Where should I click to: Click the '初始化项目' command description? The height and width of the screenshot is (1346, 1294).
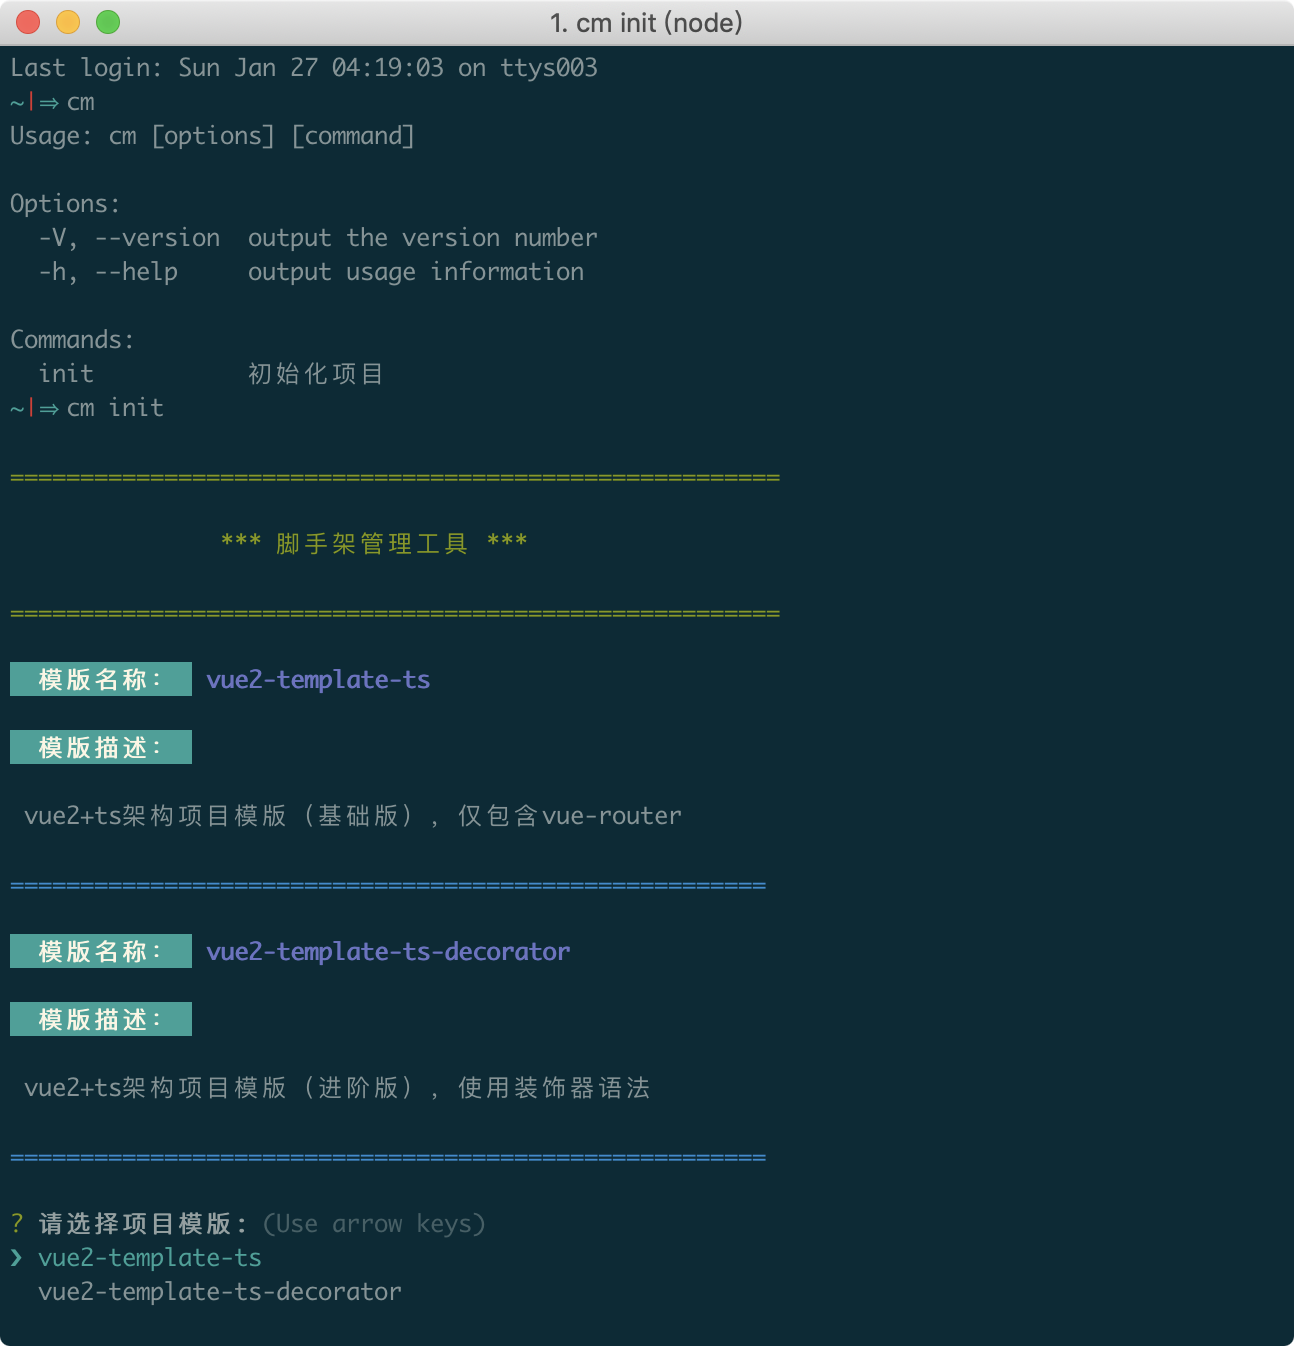316,374
